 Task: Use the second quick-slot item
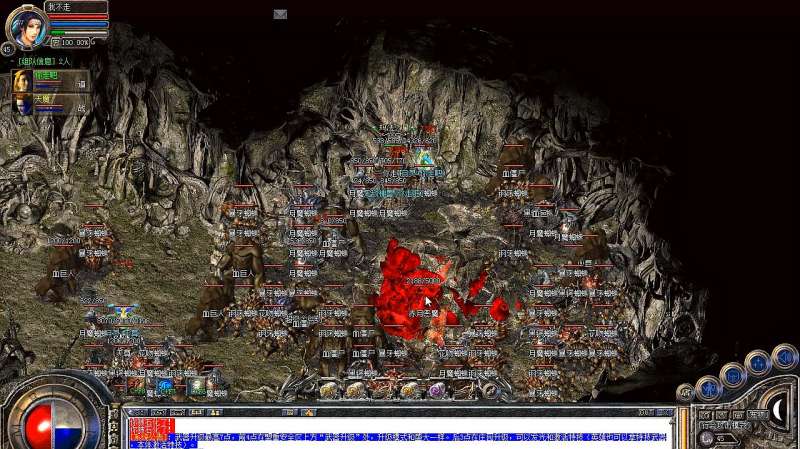tap(356, 390)
